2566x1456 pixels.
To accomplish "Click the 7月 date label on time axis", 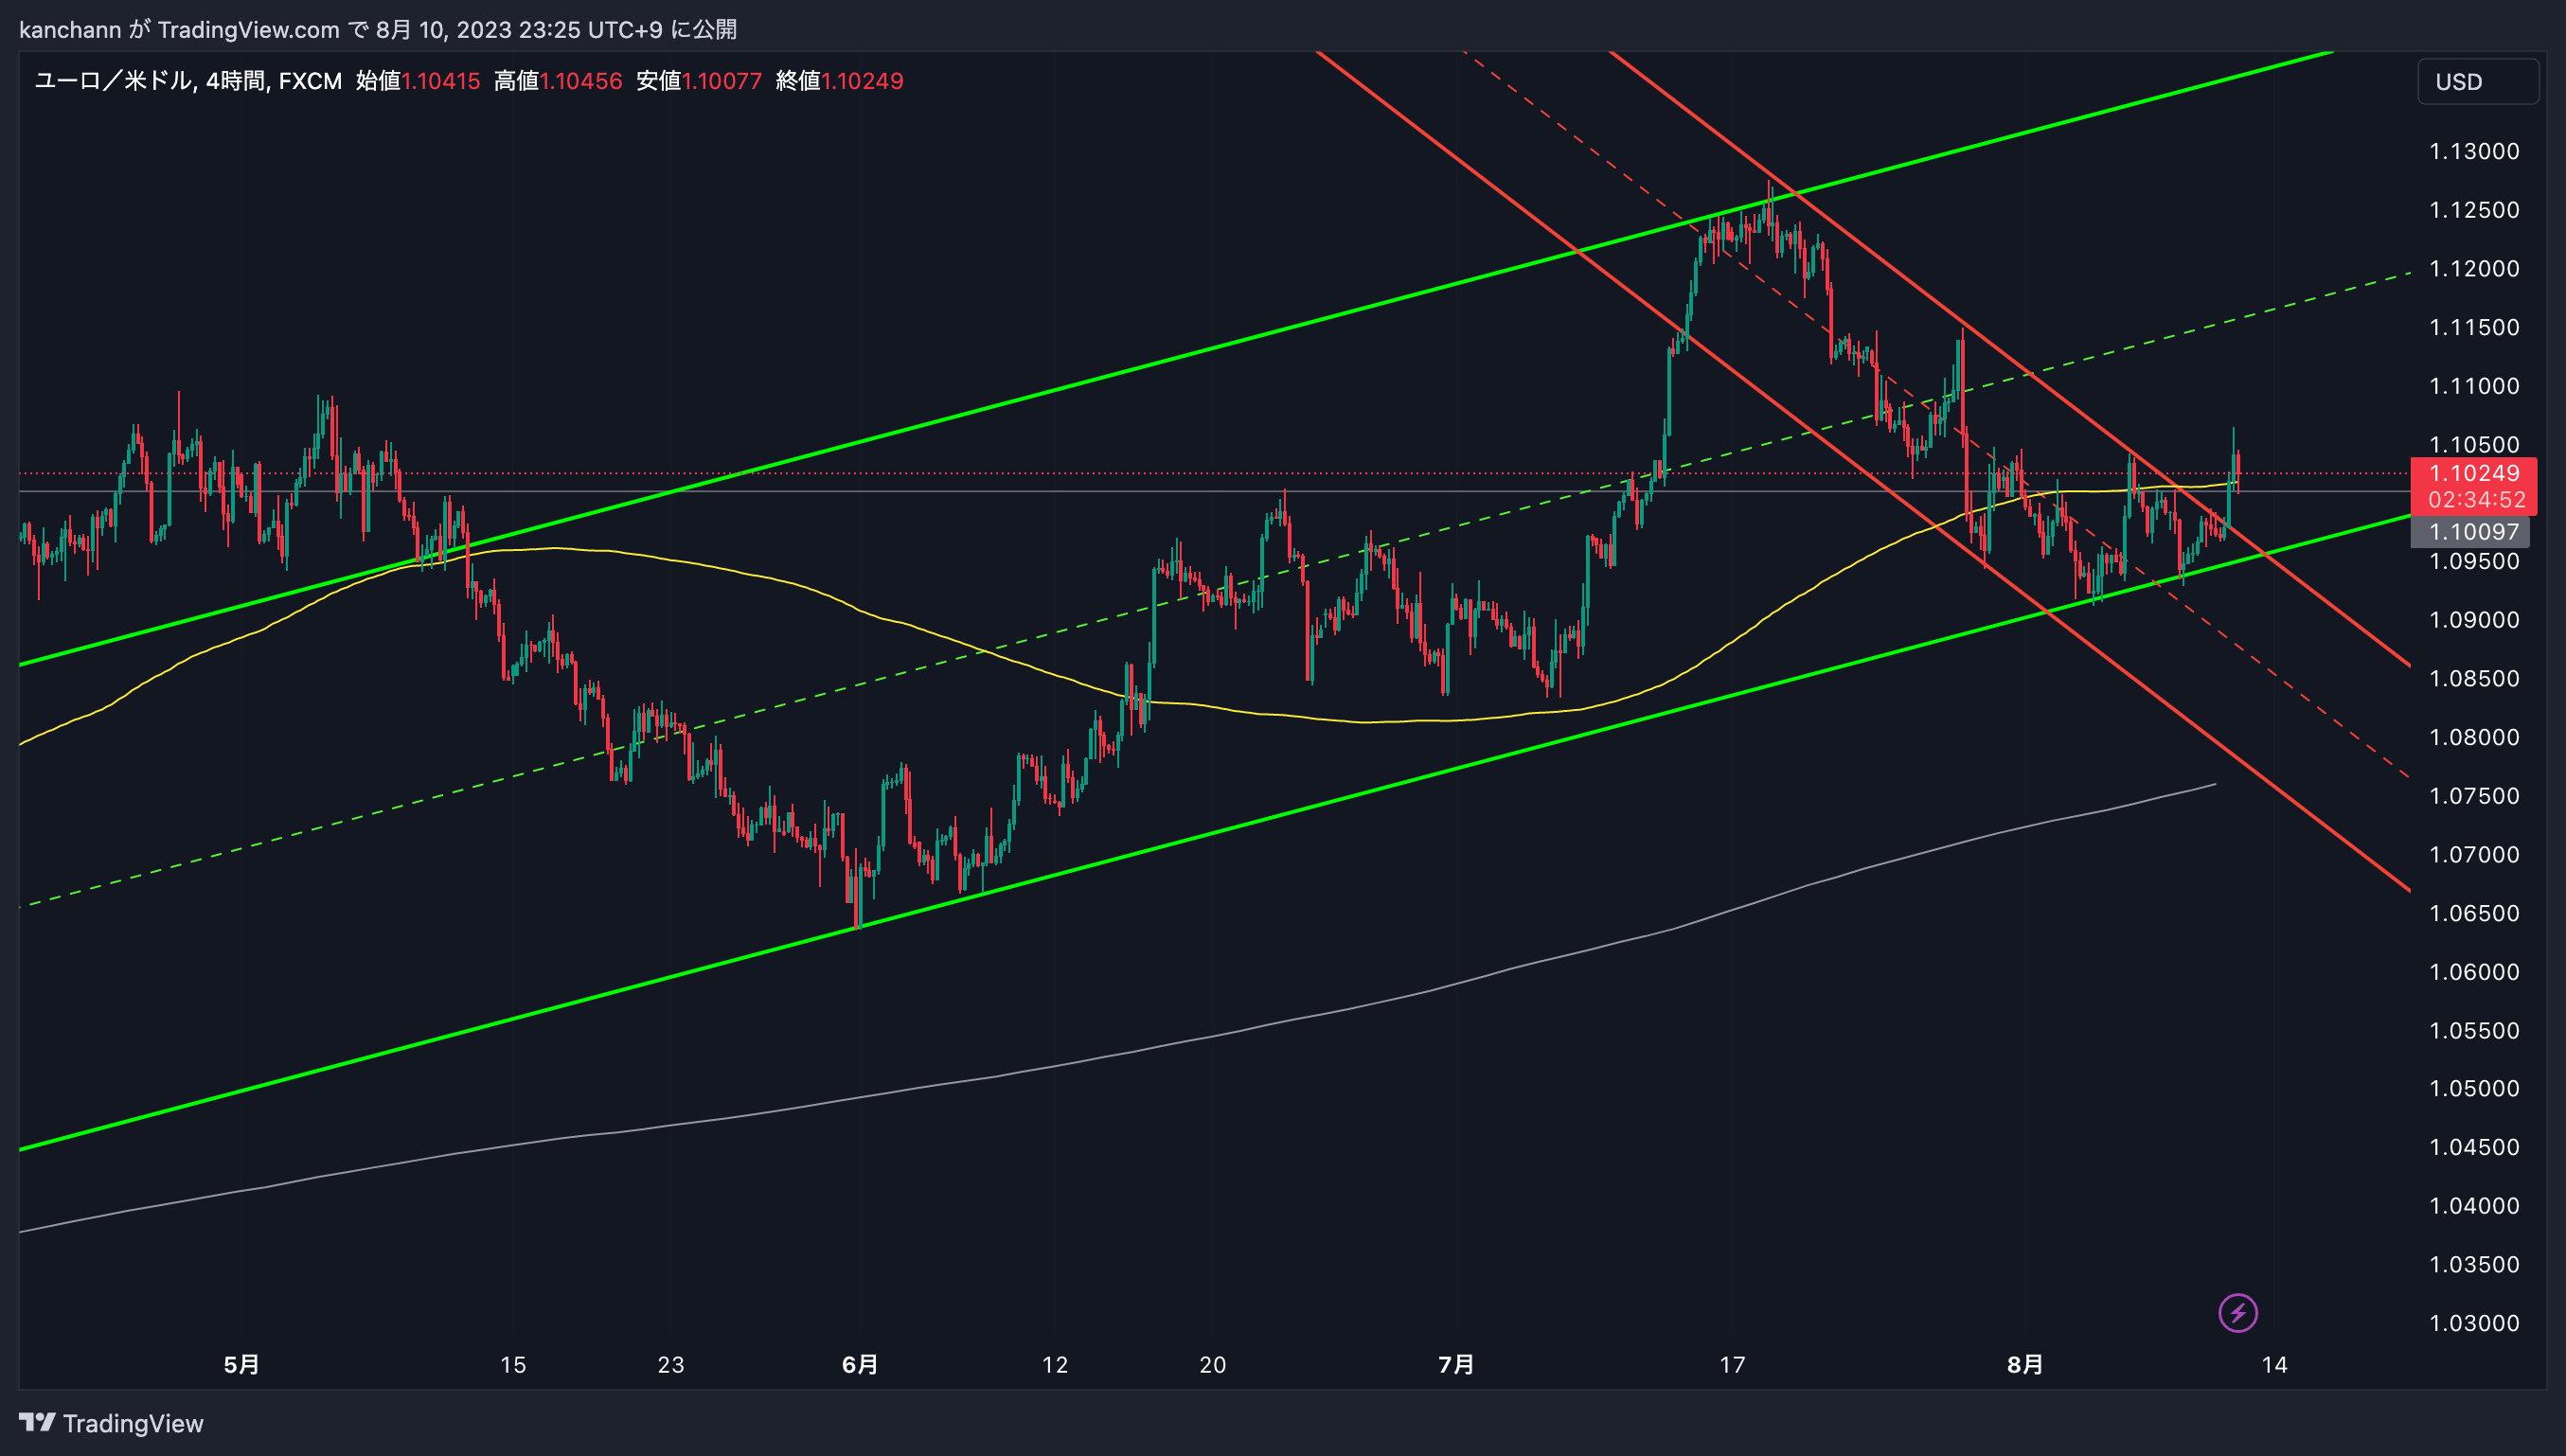I will point(1456,1364).
